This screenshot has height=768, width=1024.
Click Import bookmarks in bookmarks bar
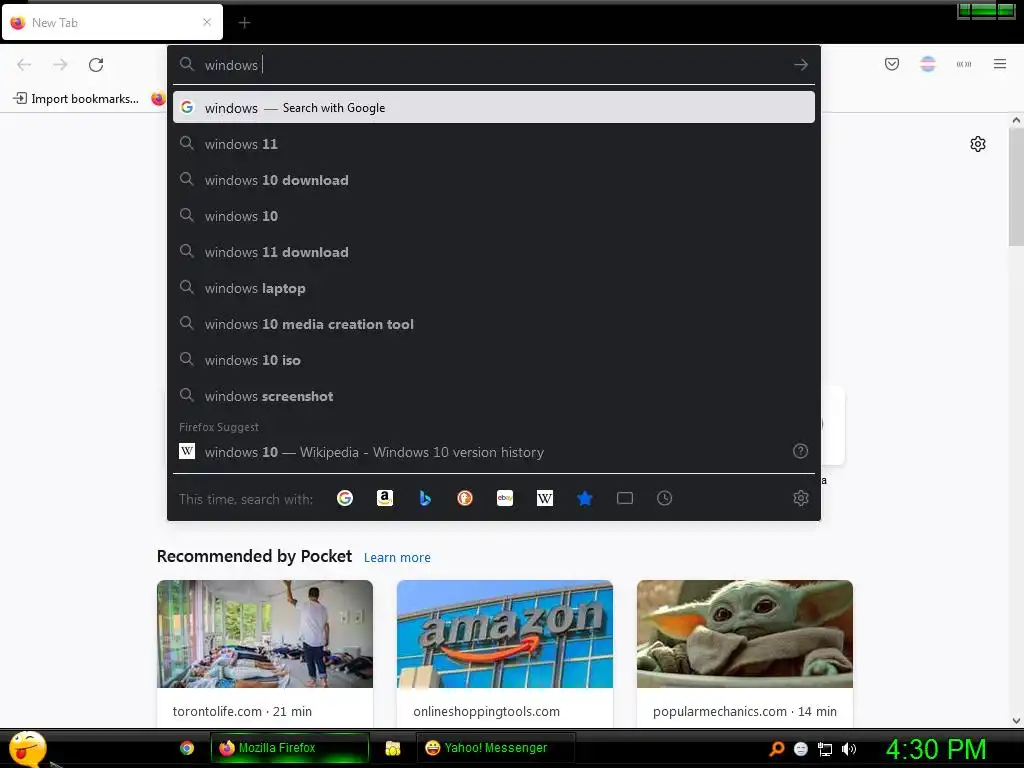[76, 99]
